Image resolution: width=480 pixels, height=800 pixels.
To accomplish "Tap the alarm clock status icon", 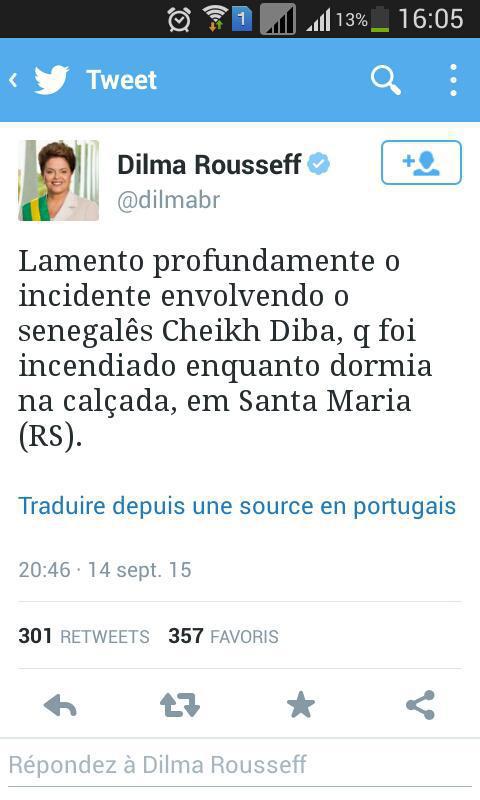I will 180,20.
